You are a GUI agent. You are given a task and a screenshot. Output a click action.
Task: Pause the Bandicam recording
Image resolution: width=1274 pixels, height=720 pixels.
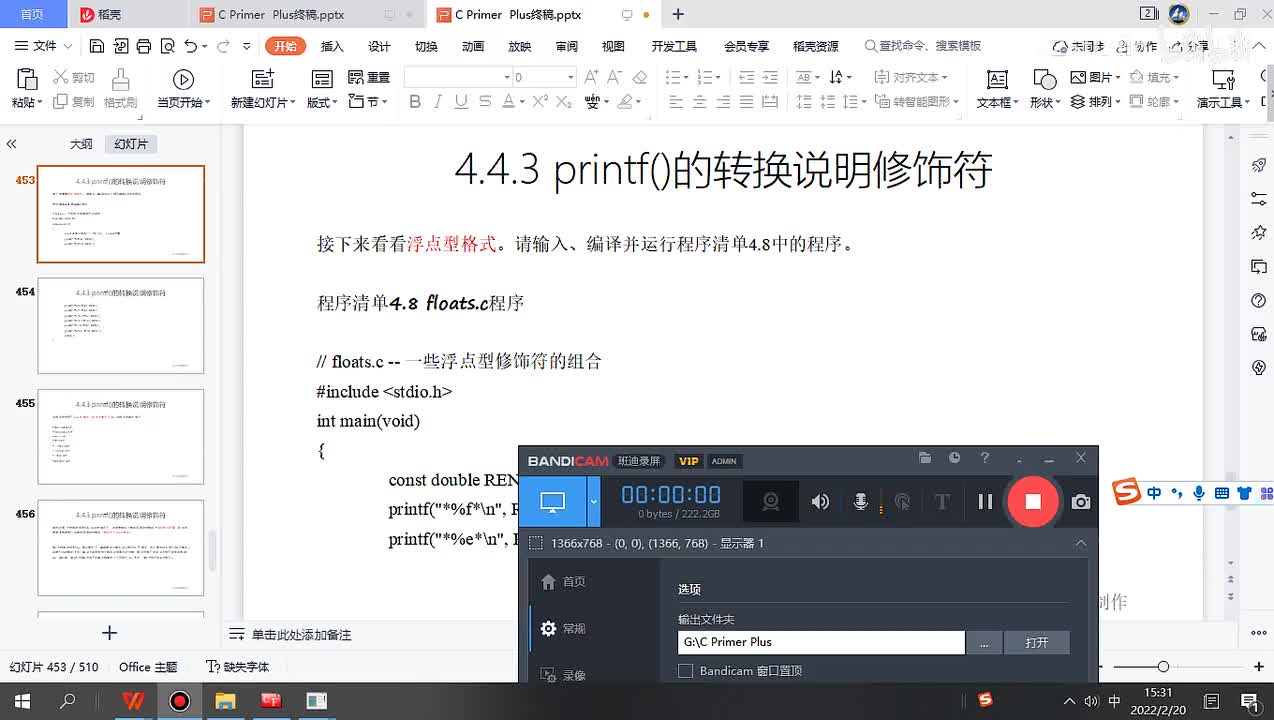tap(985, 502)
